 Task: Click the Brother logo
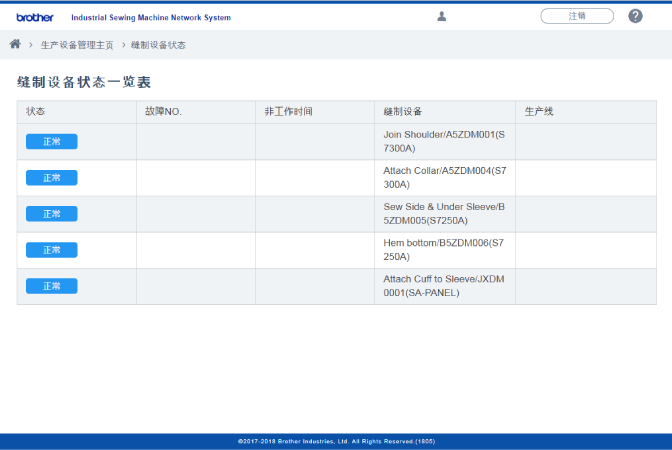(34, 17)
